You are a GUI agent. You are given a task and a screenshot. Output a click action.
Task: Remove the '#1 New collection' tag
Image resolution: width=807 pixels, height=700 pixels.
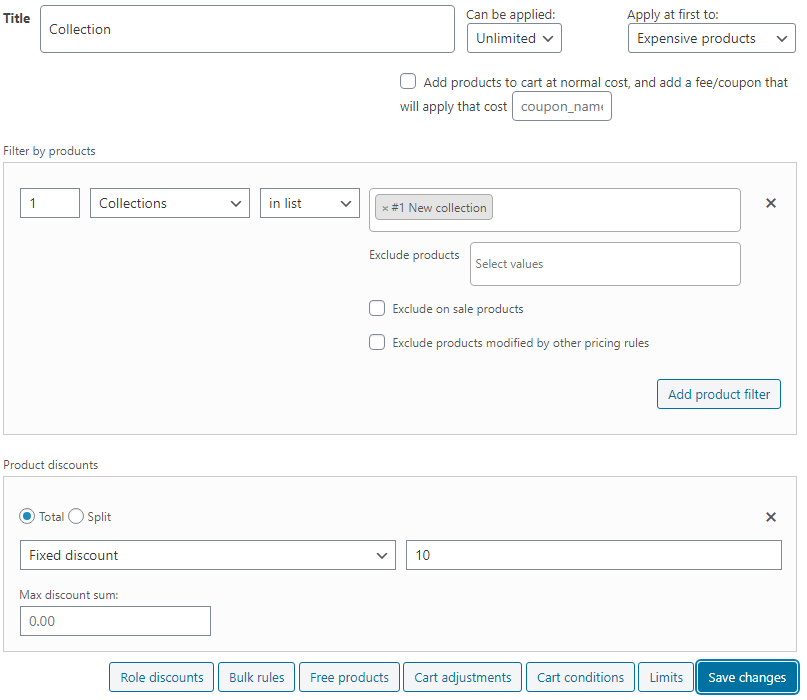click(385, 208)
